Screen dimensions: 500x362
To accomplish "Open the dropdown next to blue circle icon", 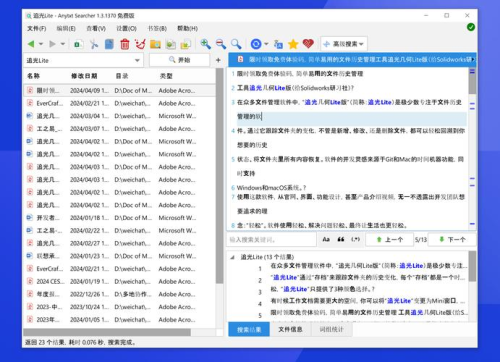I will (266, 44).
